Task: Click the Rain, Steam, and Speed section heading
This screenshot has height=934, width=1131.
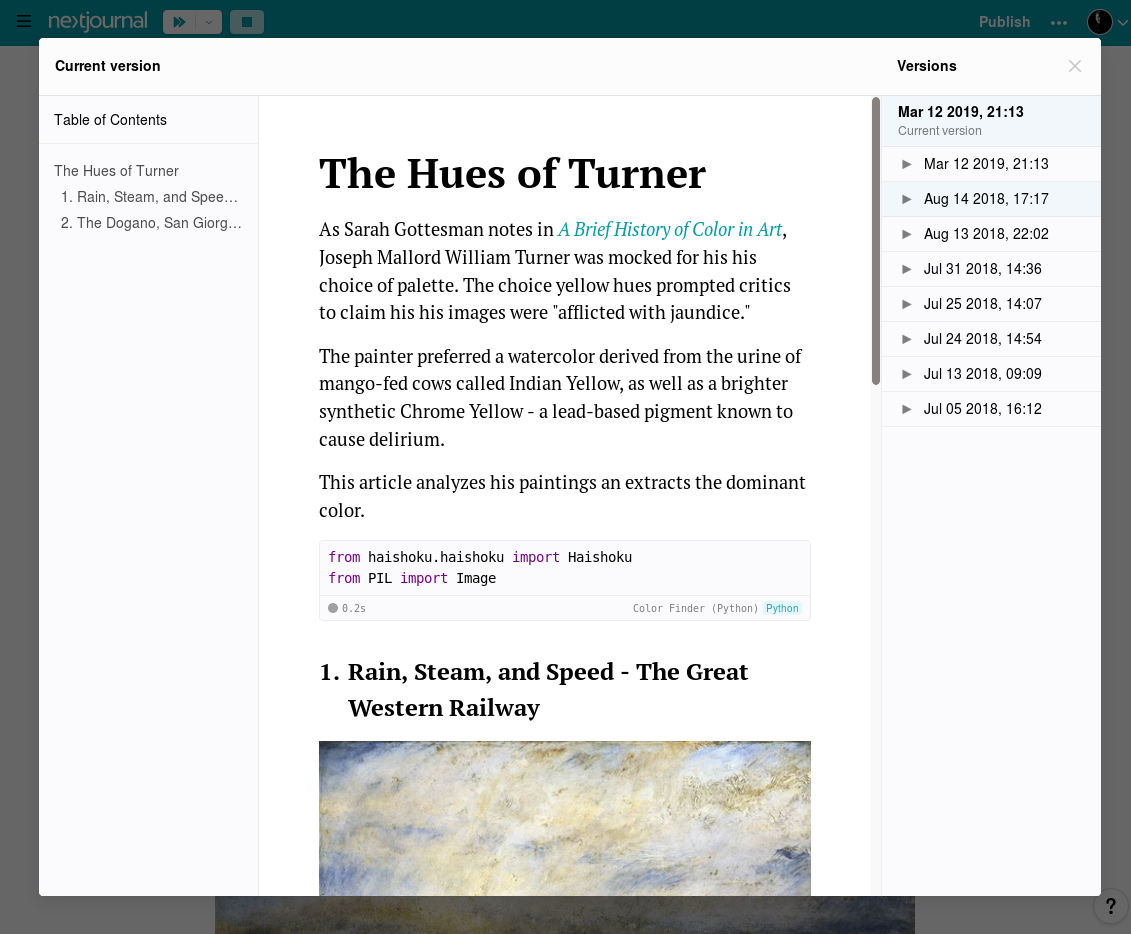Action: pos(534,690)
